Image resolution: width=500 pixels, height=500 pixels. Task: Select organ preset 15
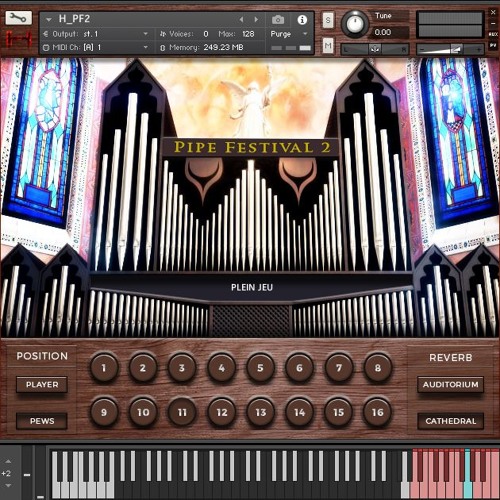pyautogui.click(x=339, y=412)
